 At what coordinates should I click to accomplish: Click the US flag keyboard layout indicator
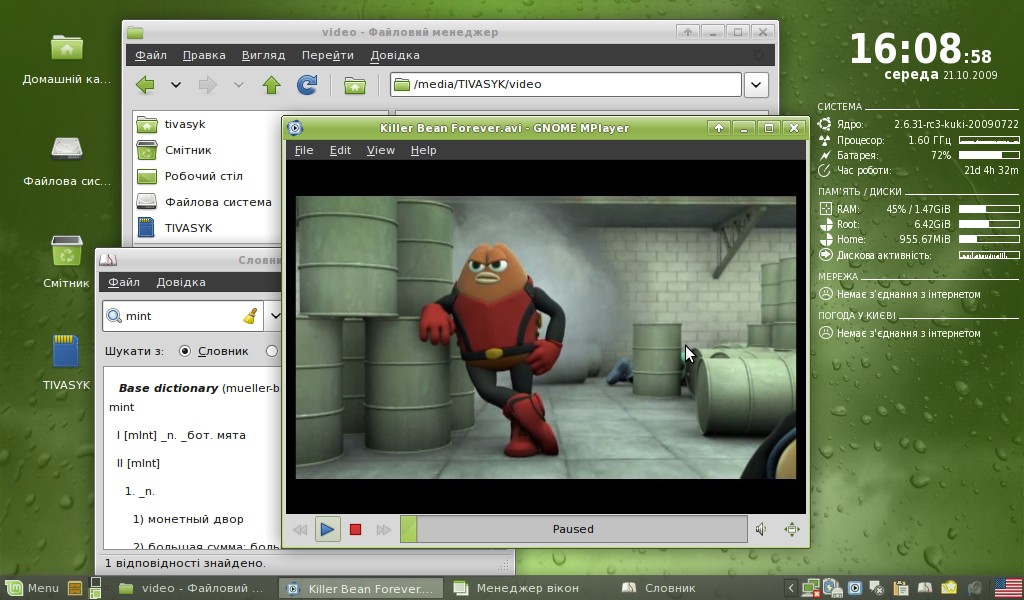1008,588
